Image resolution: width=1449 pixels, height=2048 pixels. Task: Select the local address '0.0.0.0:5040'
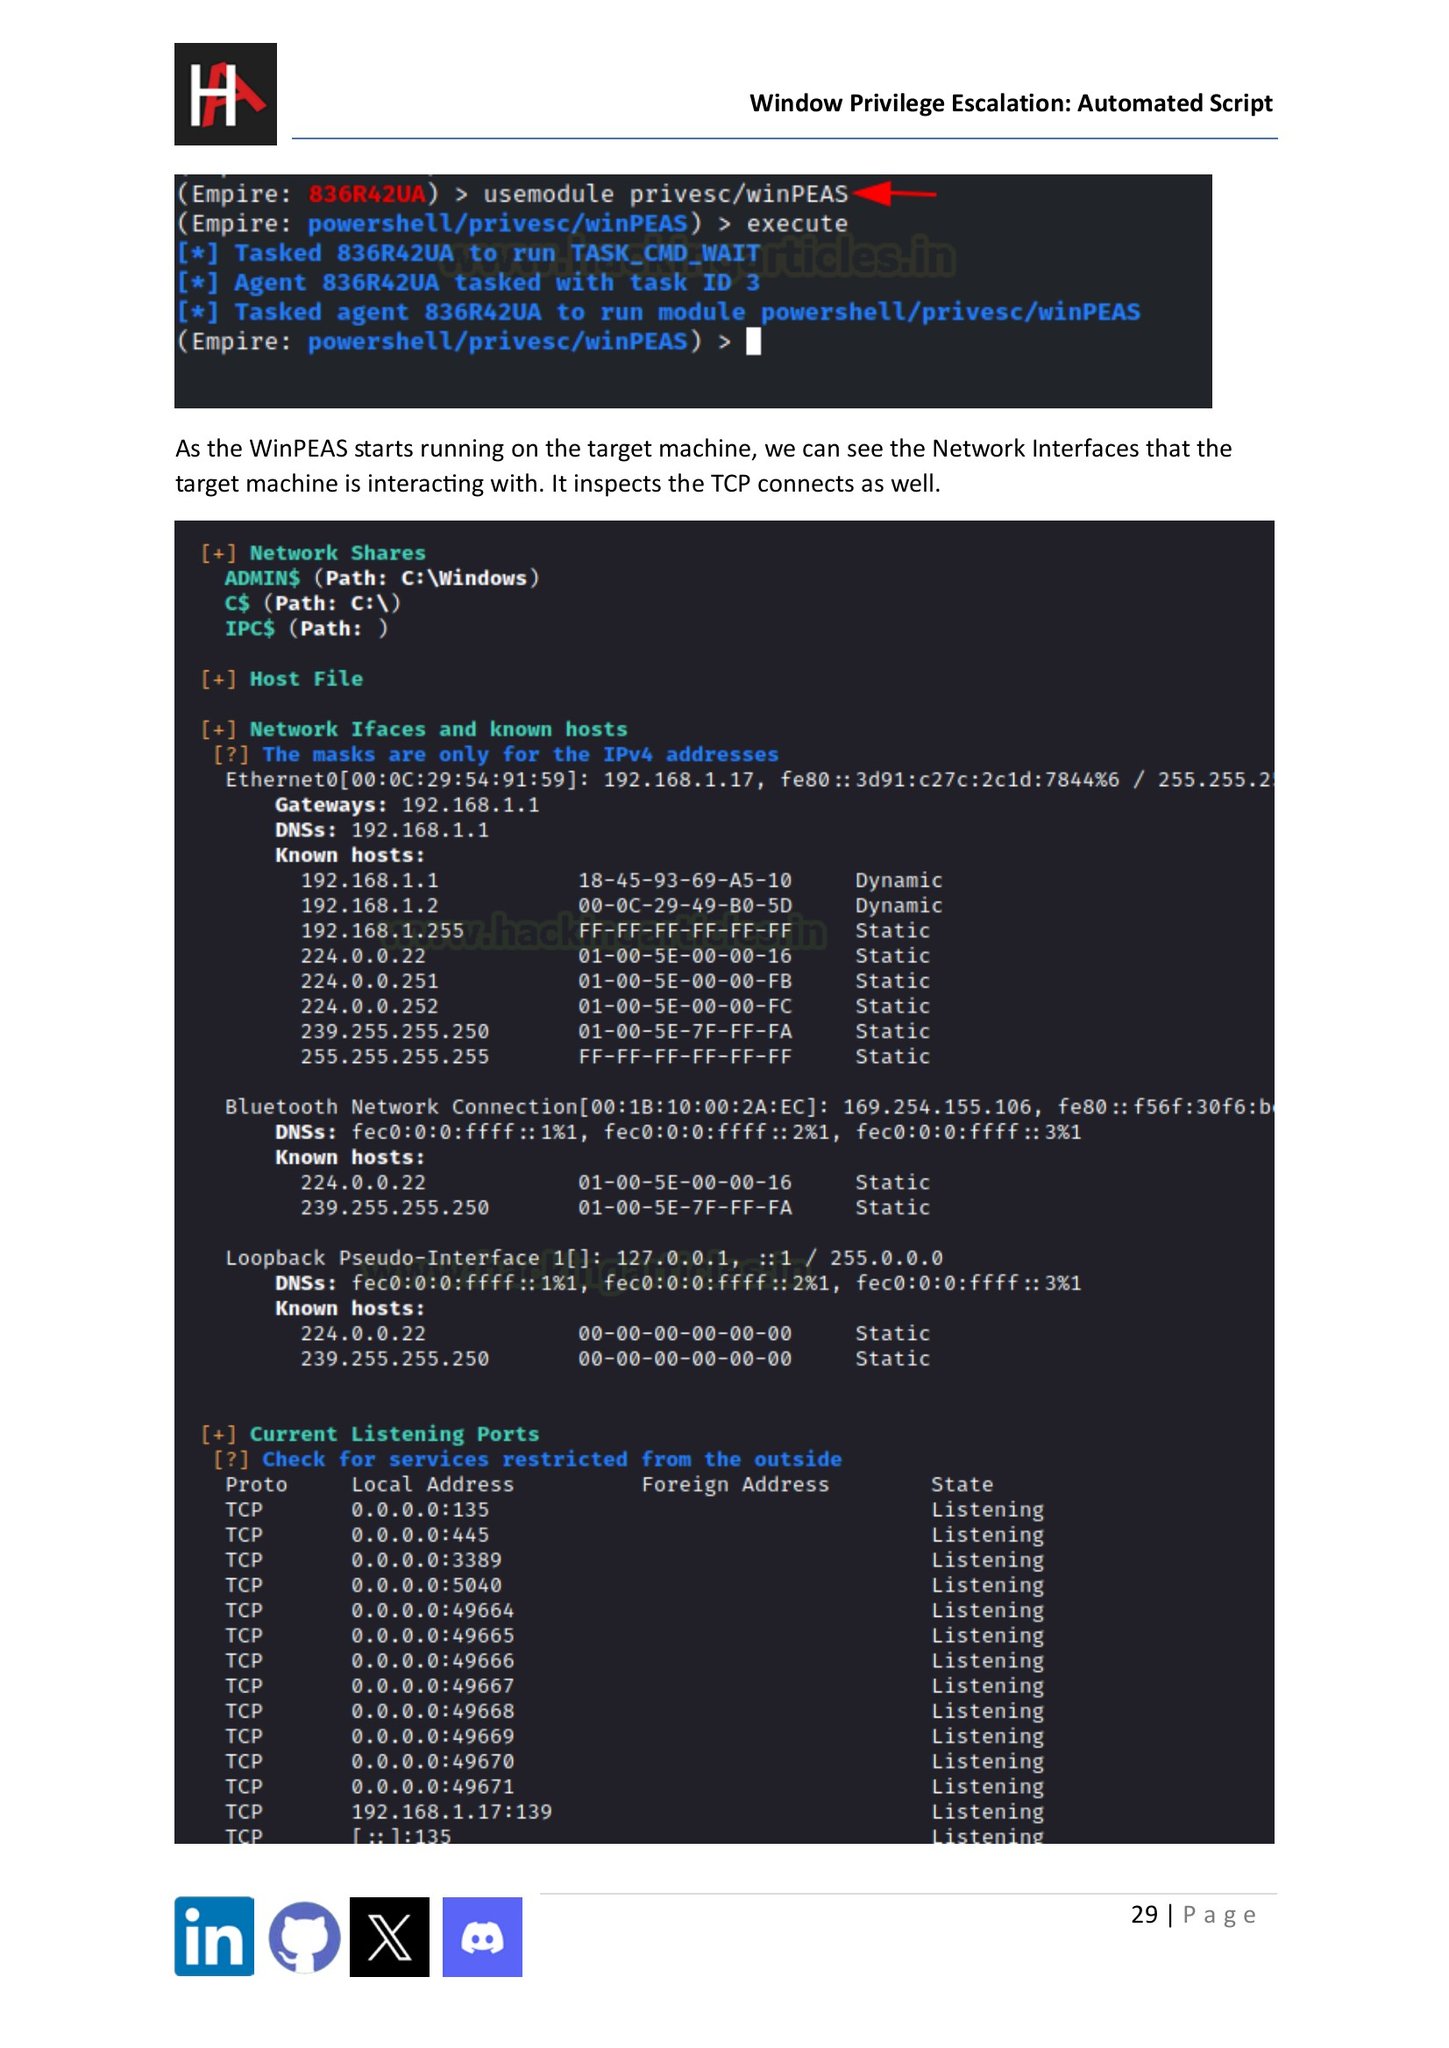pyautogui.click(x=426, y=1585)
